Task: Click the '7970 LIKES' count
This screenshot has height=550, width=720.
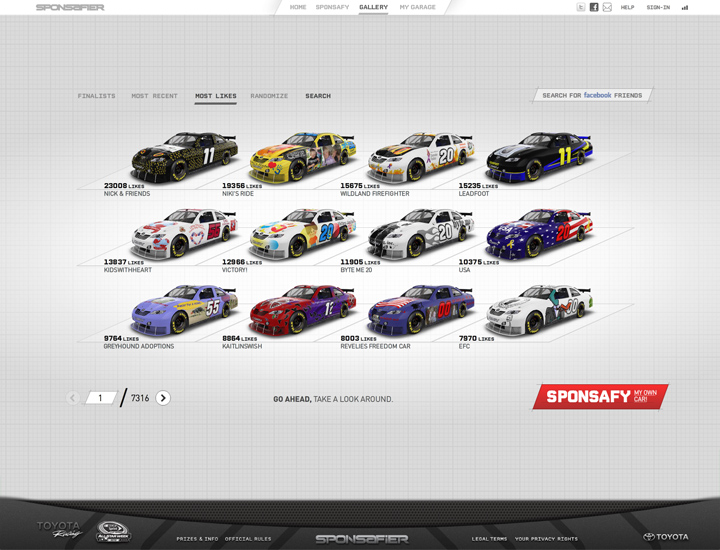Action: (x=476, y=338)
